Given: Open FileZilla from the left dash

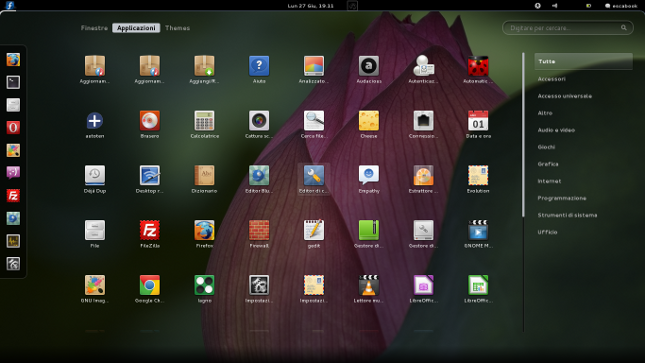Looking at the screenshot, I should 13,195.
